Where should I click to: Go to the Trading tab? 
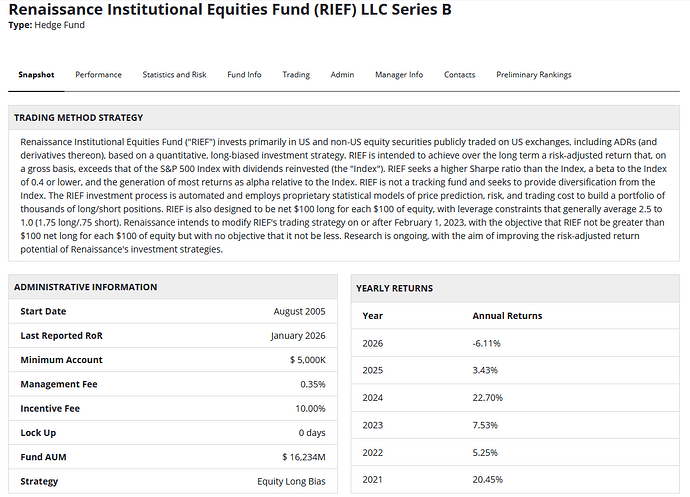pyautogui.click(x=296, y=75)
